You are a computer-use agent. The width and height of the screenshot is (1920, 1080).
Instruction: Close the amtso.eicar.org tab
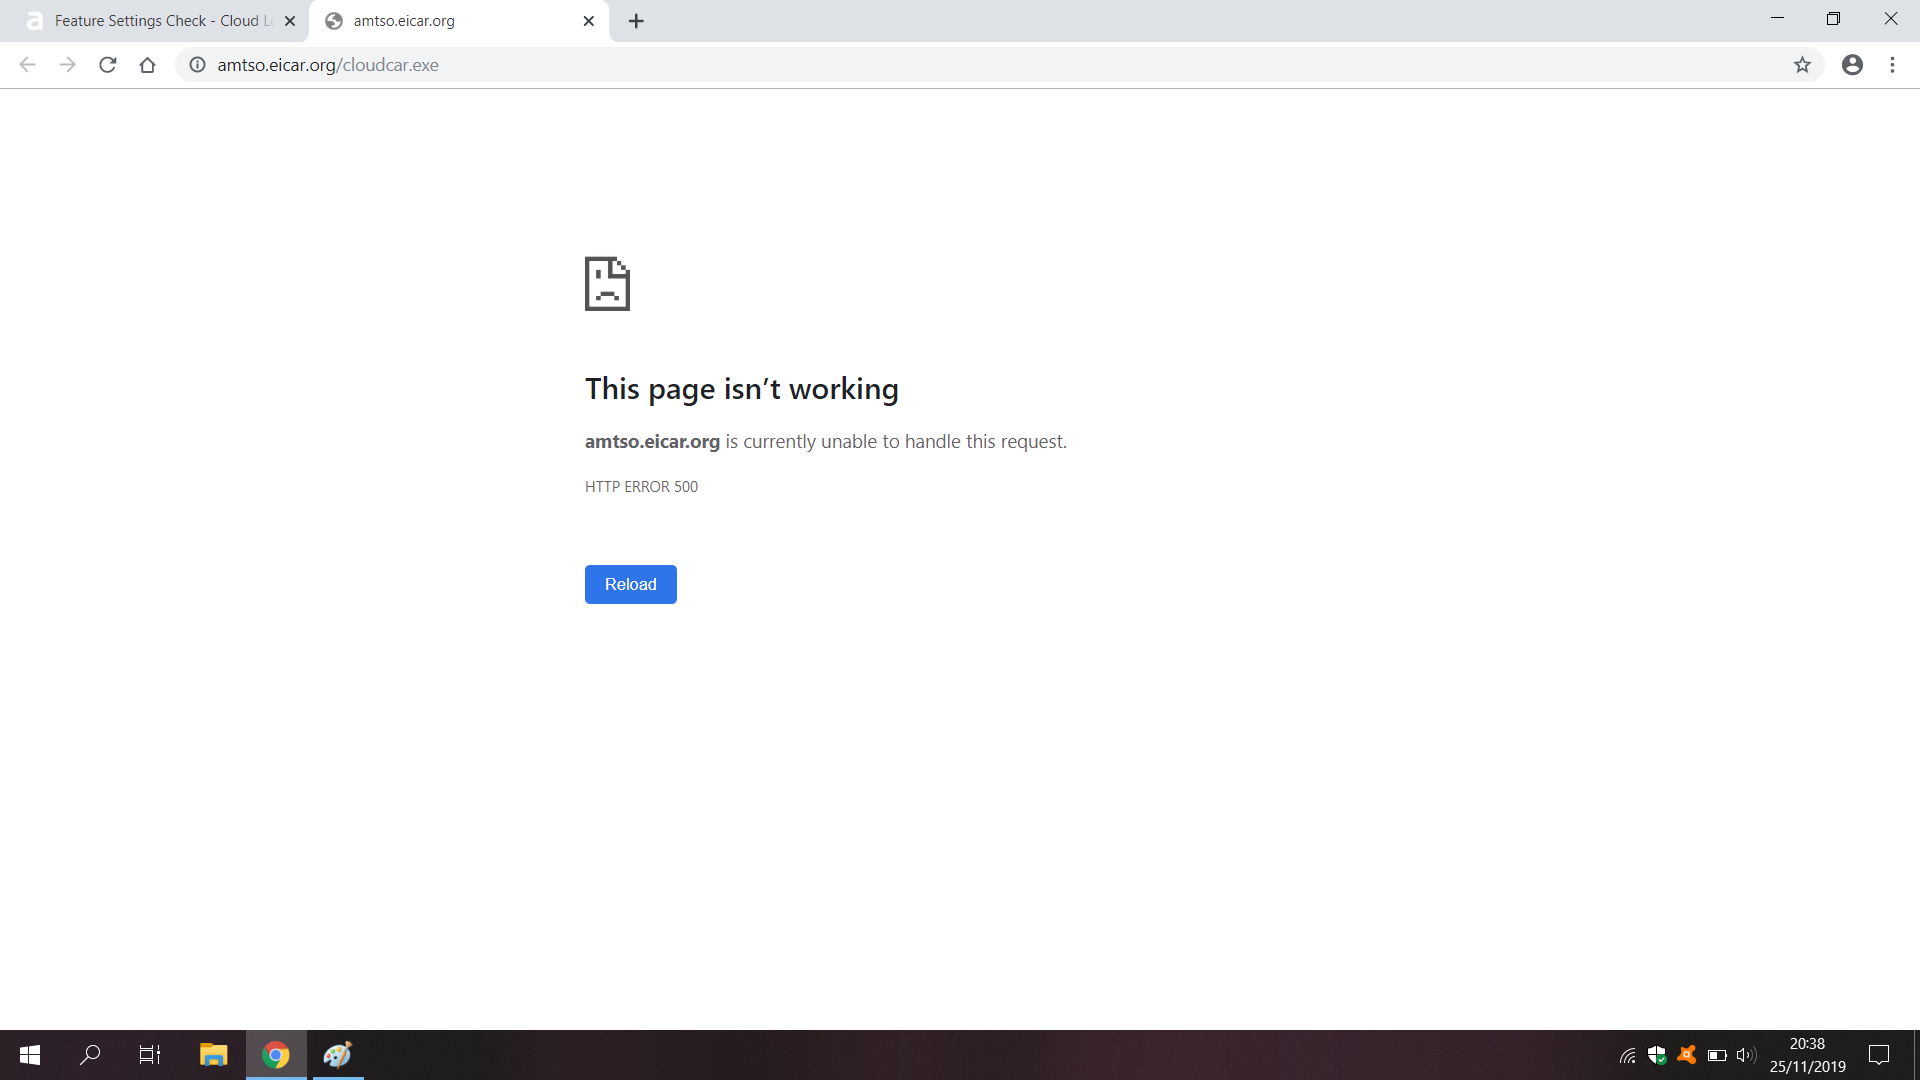pyautogui.click(x=589, y=21)
